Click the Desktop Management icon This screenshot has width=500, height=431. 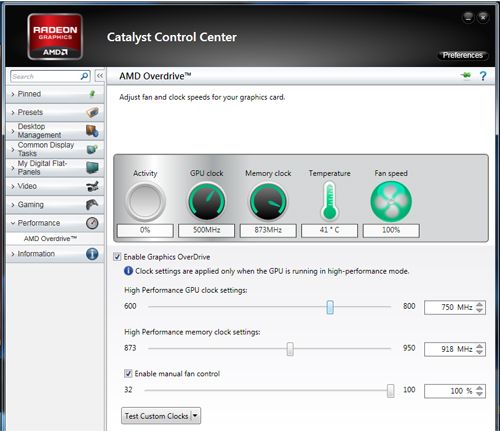92,131
